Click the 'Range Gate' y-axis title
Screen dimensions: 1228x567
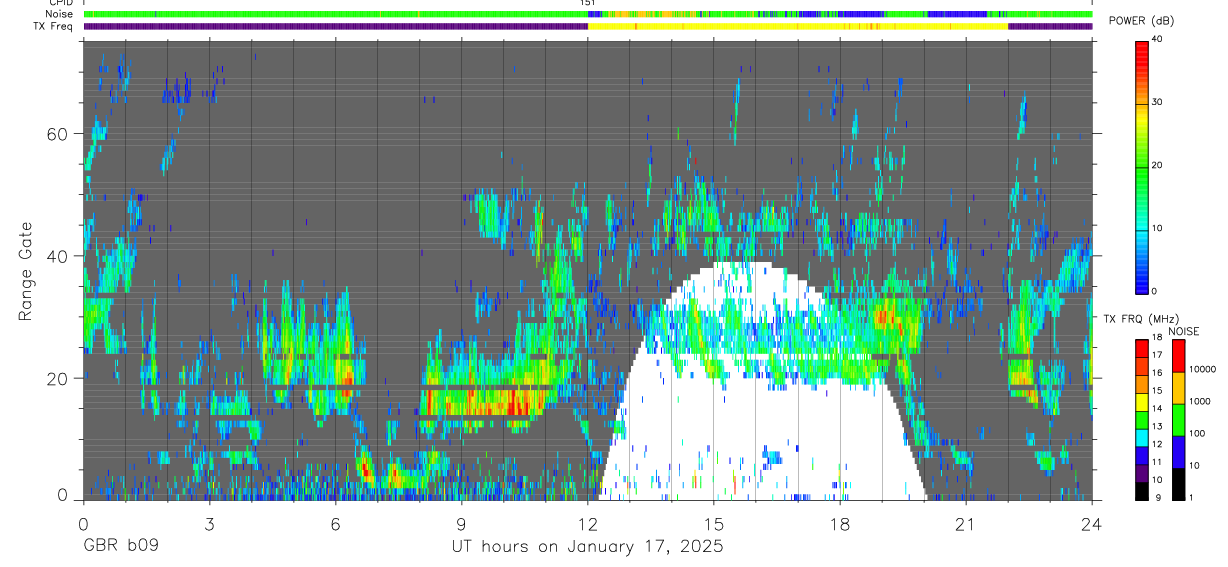click(x=26, y=271)
